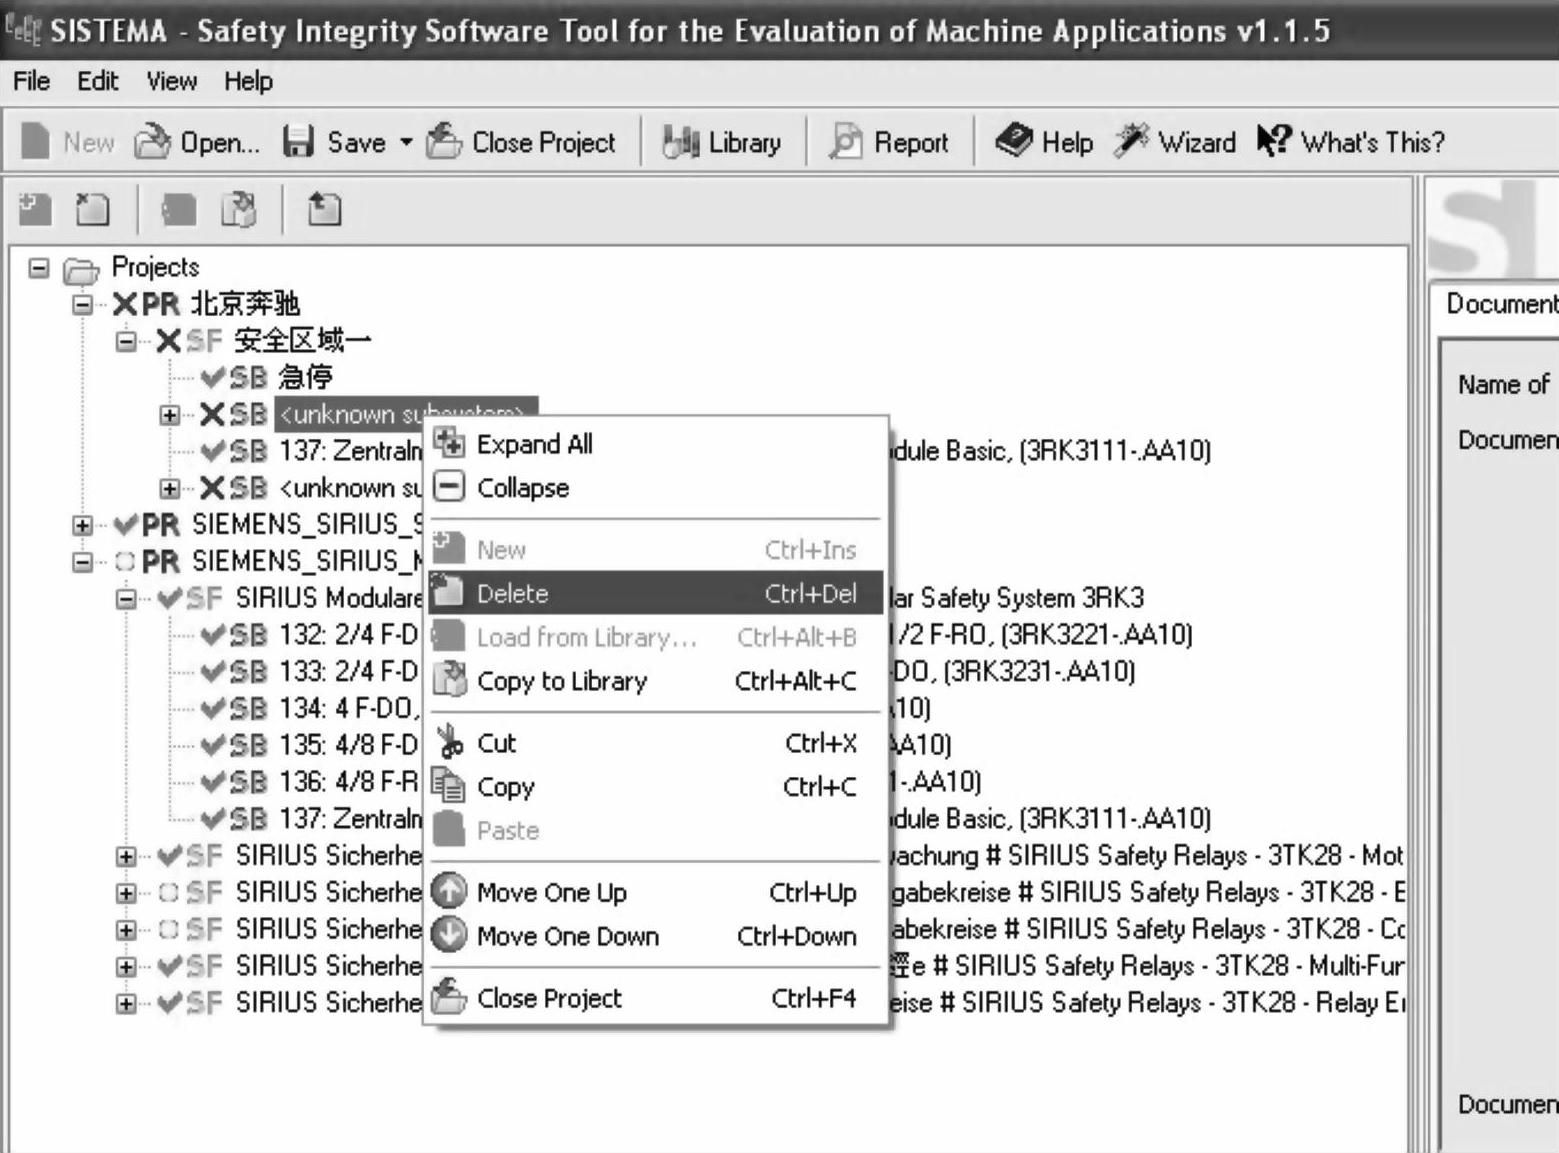Switch to the Documentation tab on the right
Screen dimensions: 1559x1153
pos(1500,304)
